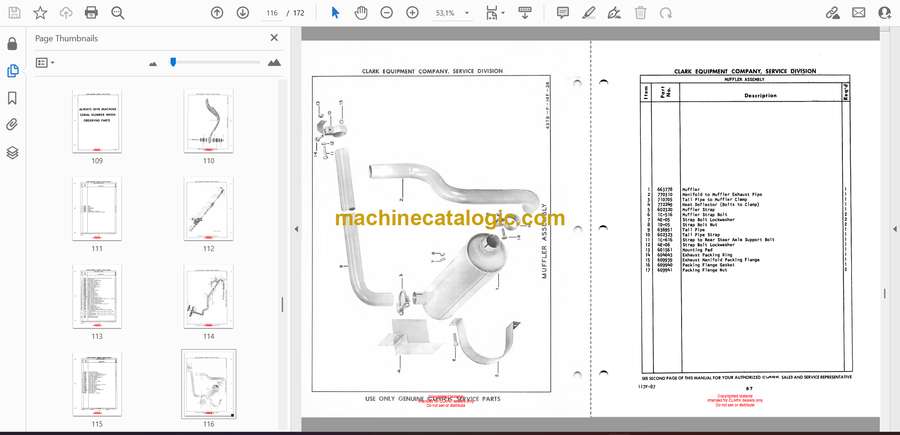Select page 110 thumbnail
The width and height of the screenshot is (900, 435).
click(208, 121)
